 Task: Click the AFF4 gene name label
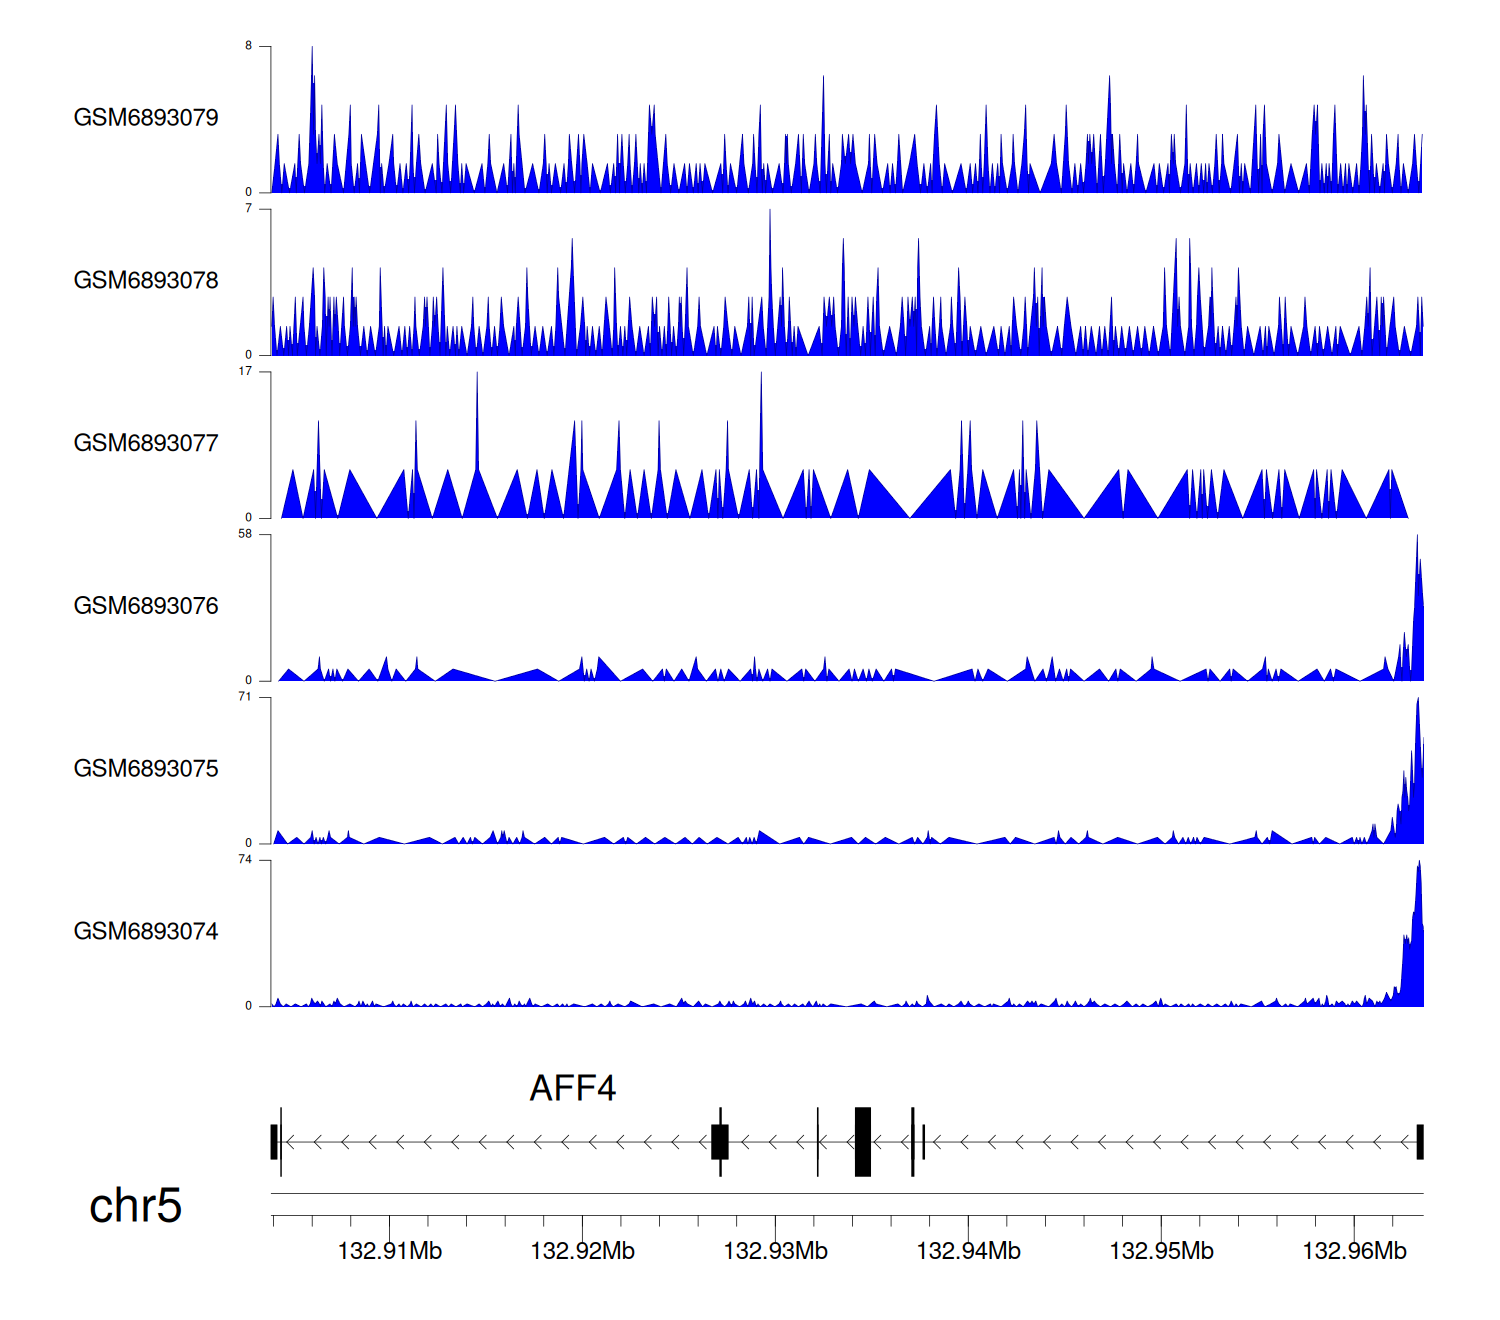572,1088
